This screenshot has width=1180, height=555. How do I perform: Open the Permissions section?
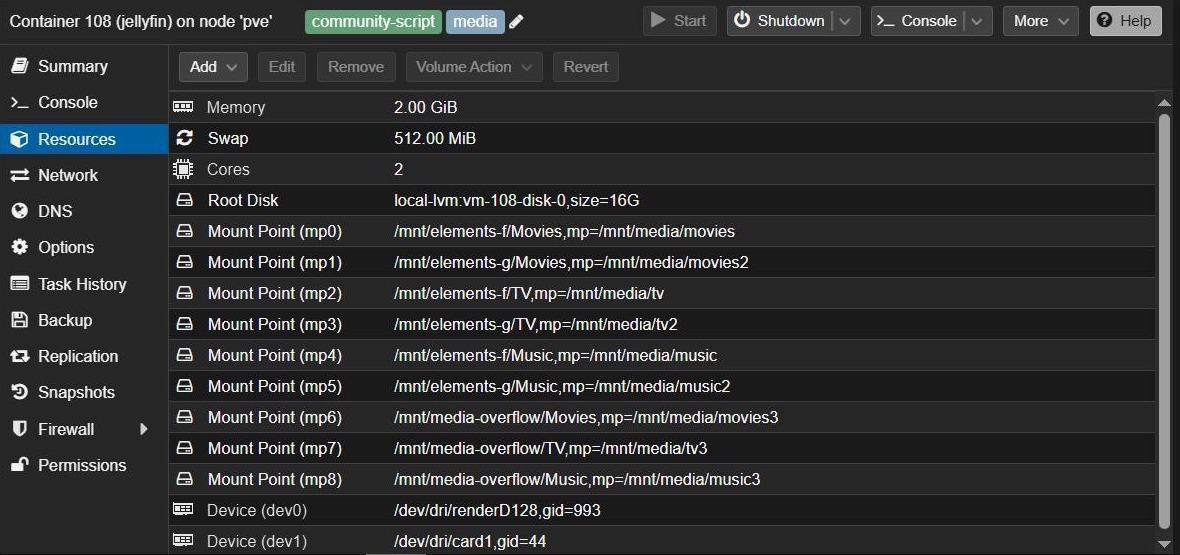(84, 465)
